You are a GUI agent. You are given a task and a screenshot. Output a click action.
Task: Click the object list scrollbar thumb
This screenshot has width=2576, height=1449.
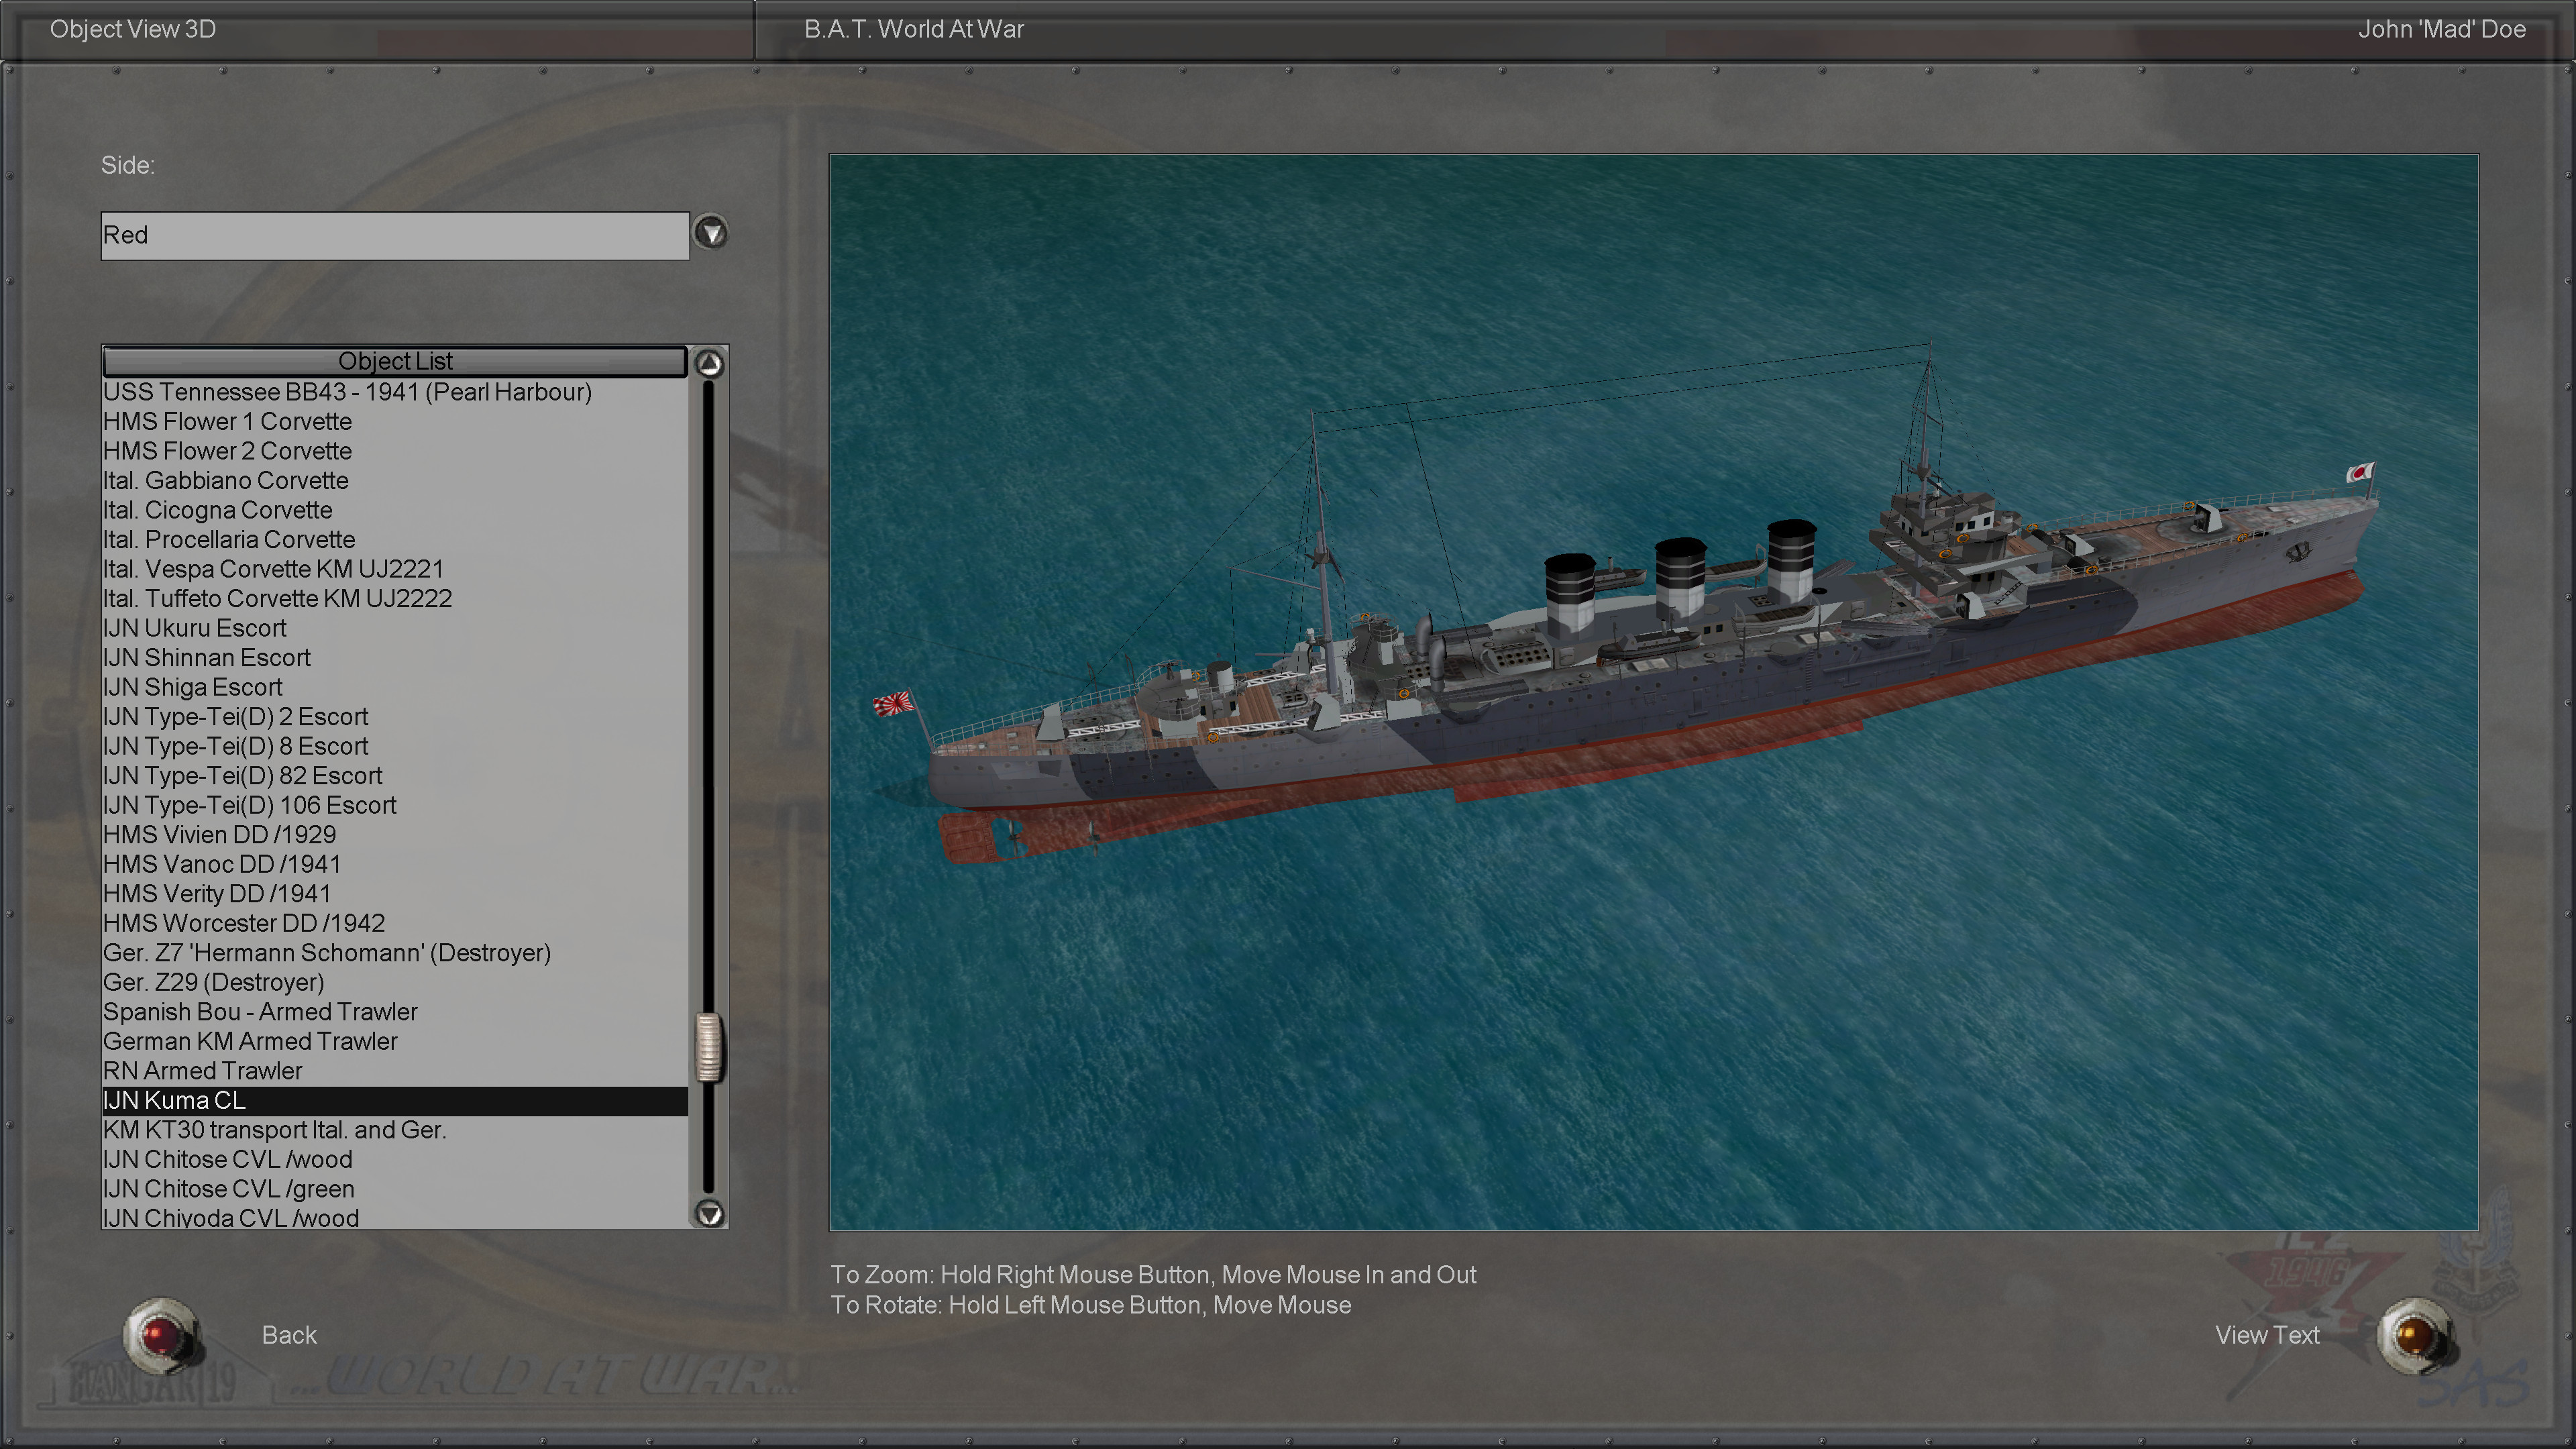pyautogui.click(x=709, y=1047)
